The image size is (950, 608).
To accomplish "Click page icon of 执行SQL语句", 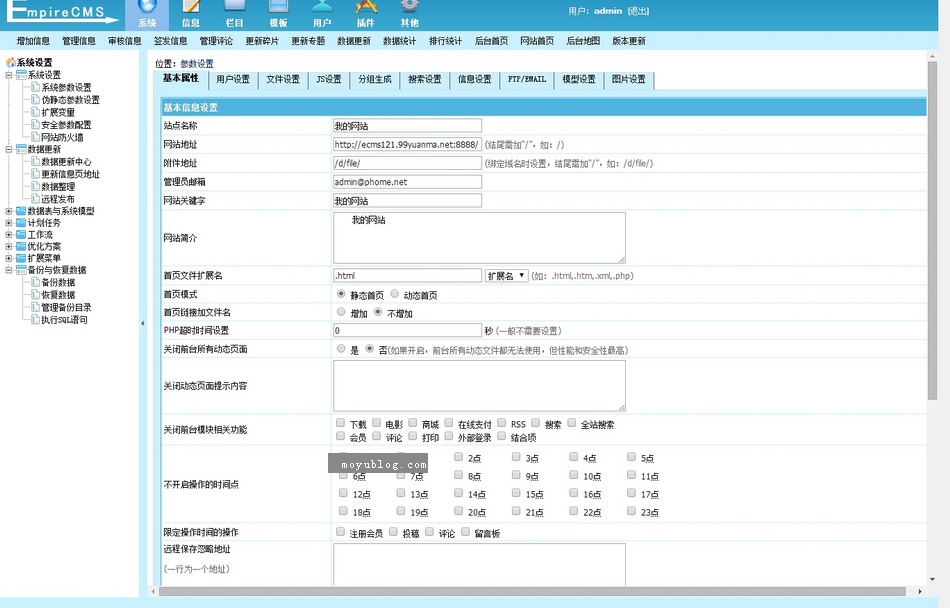I will click(35, 319).
